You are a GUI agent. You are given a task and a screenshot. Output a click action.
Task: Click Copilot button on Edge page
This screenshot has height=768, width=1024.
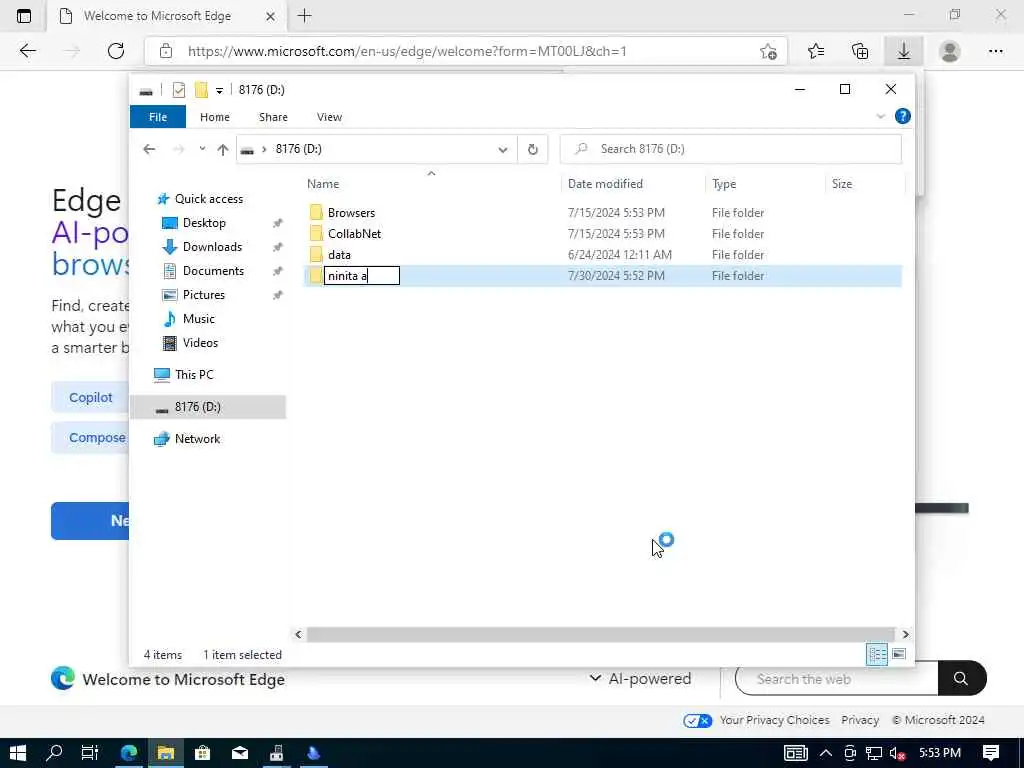91,398
